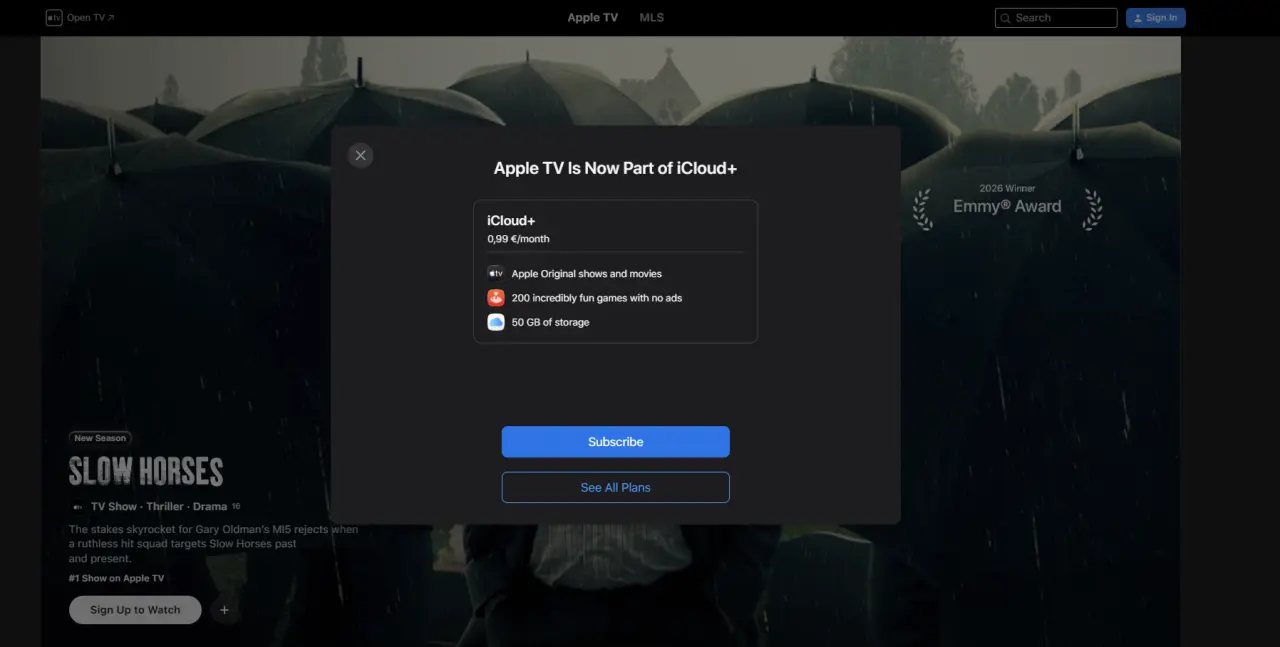Add Slow Horses with the plus icon
This screenshot has width=1280, height=647.
(x=224, y=610)
